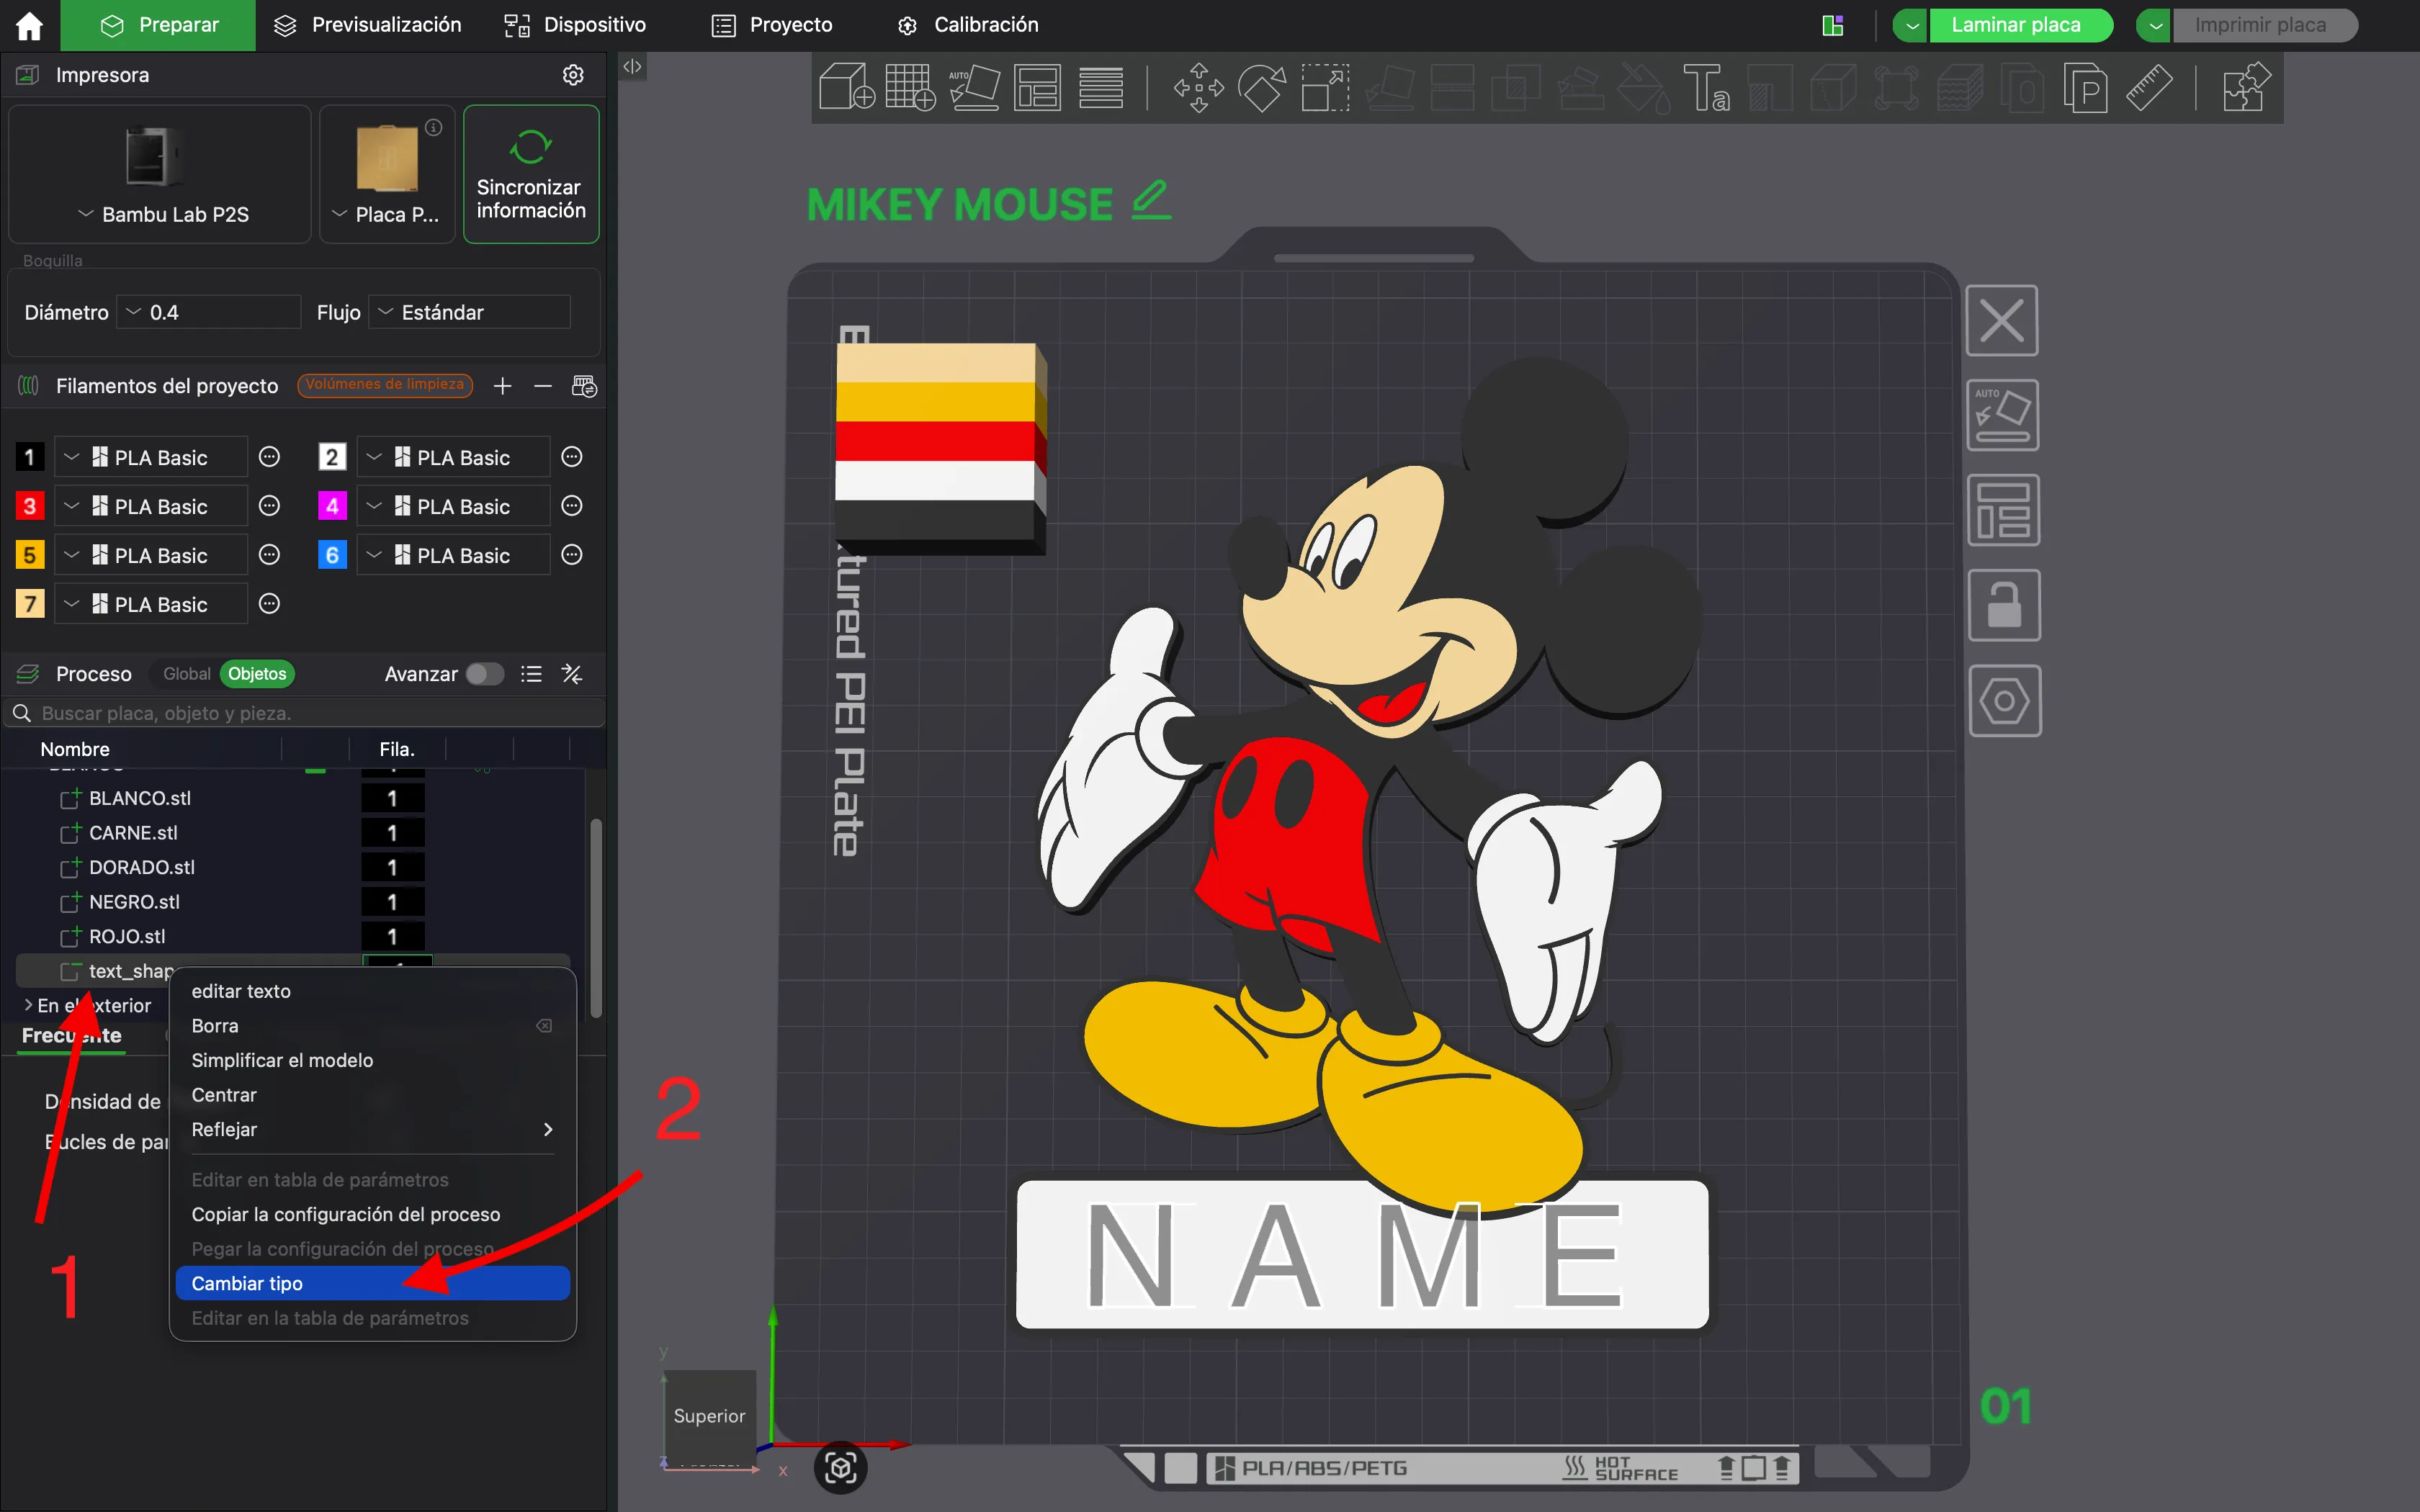Click filament 3 red color swatch

click(x=30, y=506)
